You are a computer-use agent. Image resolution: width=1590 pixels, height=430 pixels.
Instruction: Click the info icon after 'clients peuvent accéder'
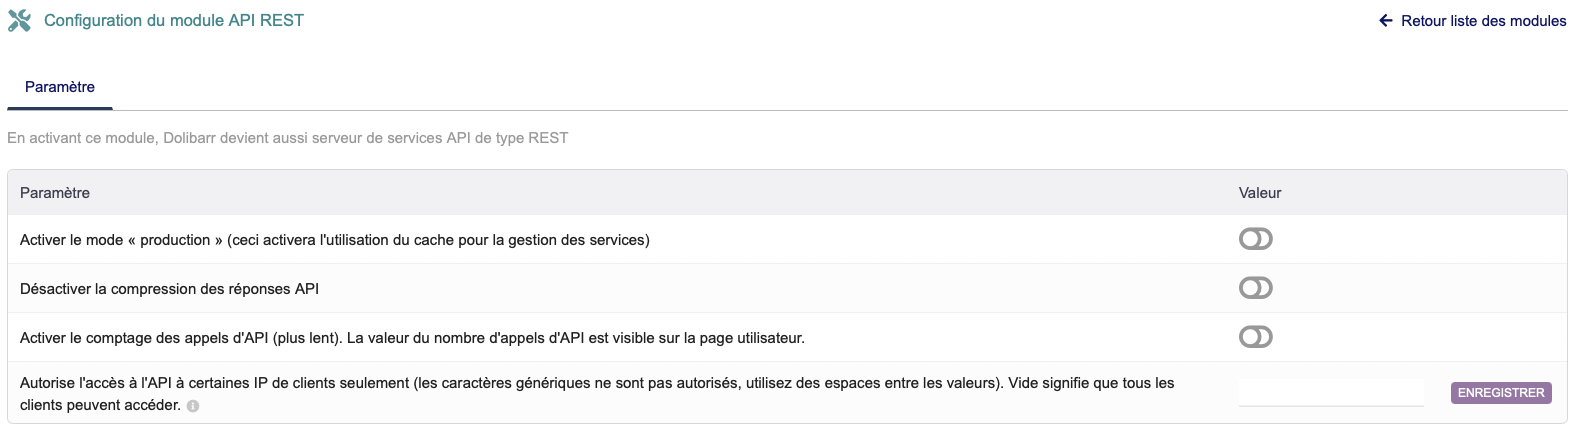click(193, 406)
